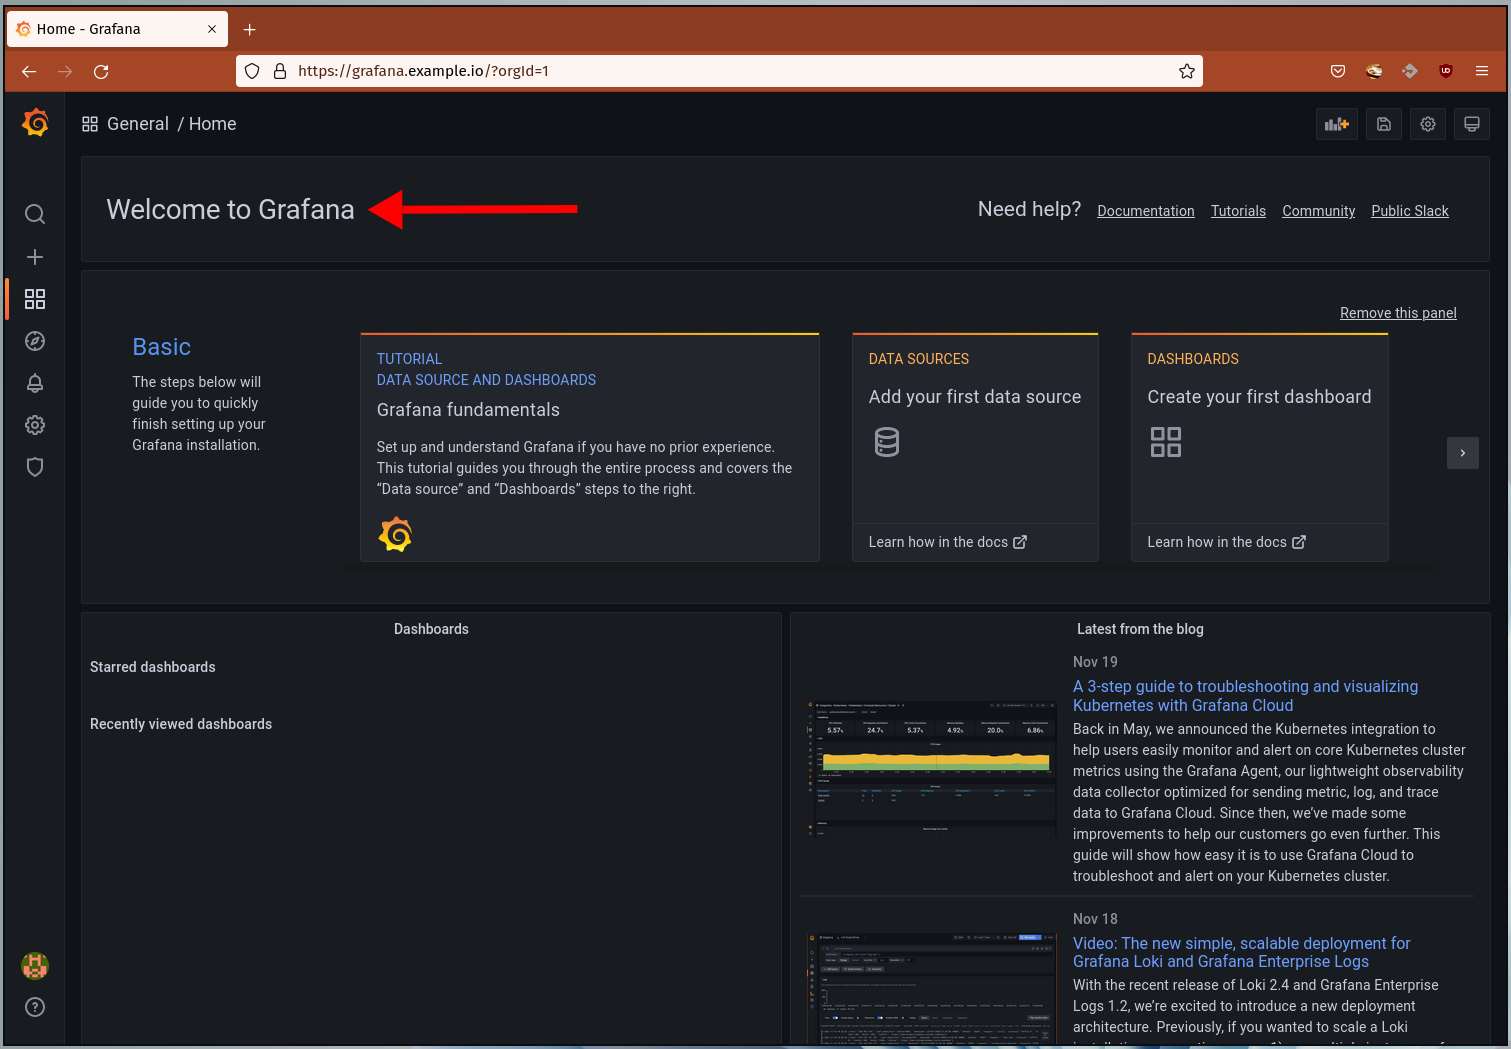Open the Configuration gear in the sidebar

coord(35,425)
